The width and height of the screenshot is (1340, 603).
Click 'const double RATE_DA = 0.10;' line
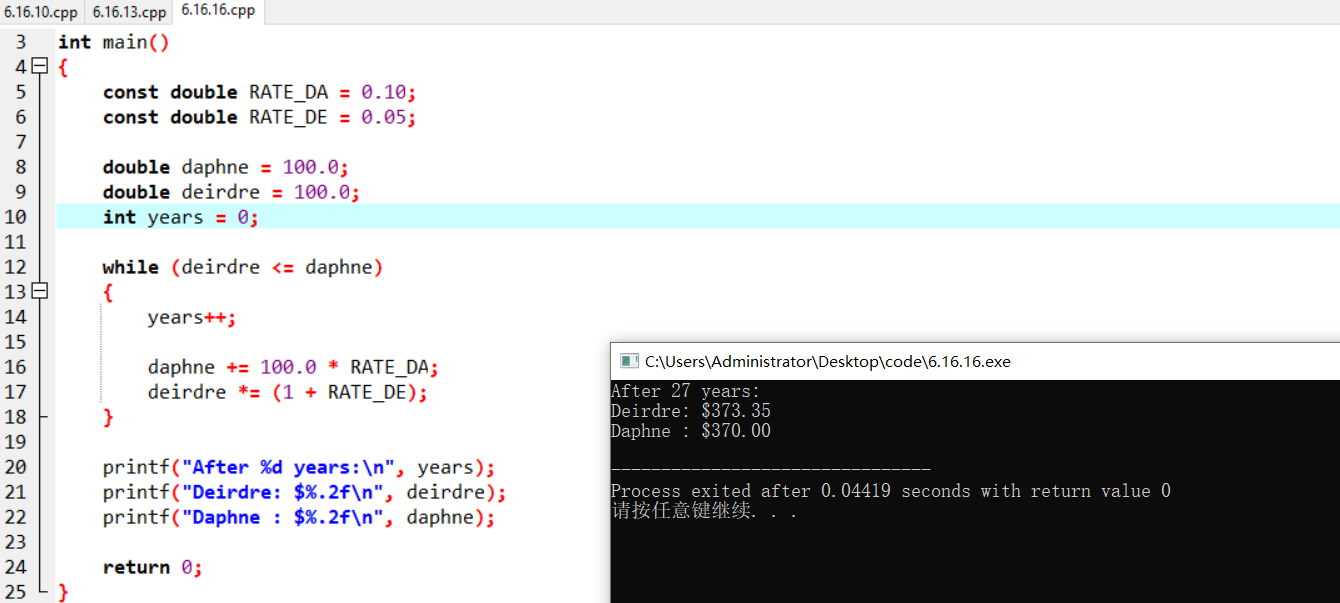[259, 92]
